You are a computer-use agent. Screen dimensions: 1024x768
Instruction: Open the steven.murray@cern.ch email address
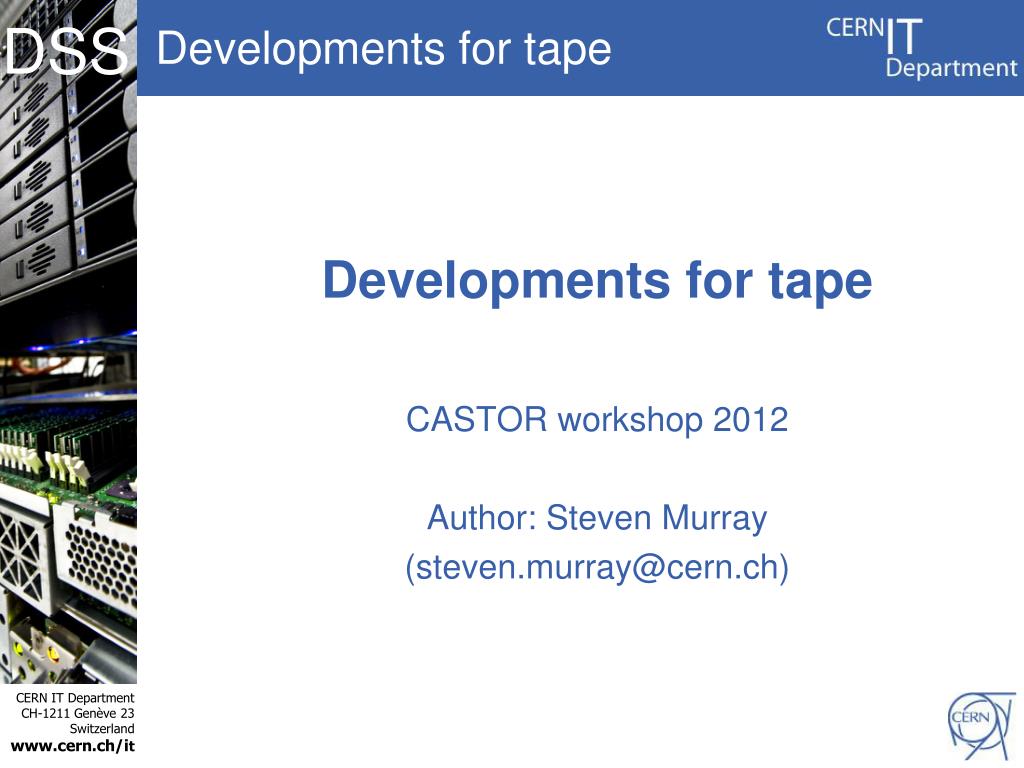(597, 568)
